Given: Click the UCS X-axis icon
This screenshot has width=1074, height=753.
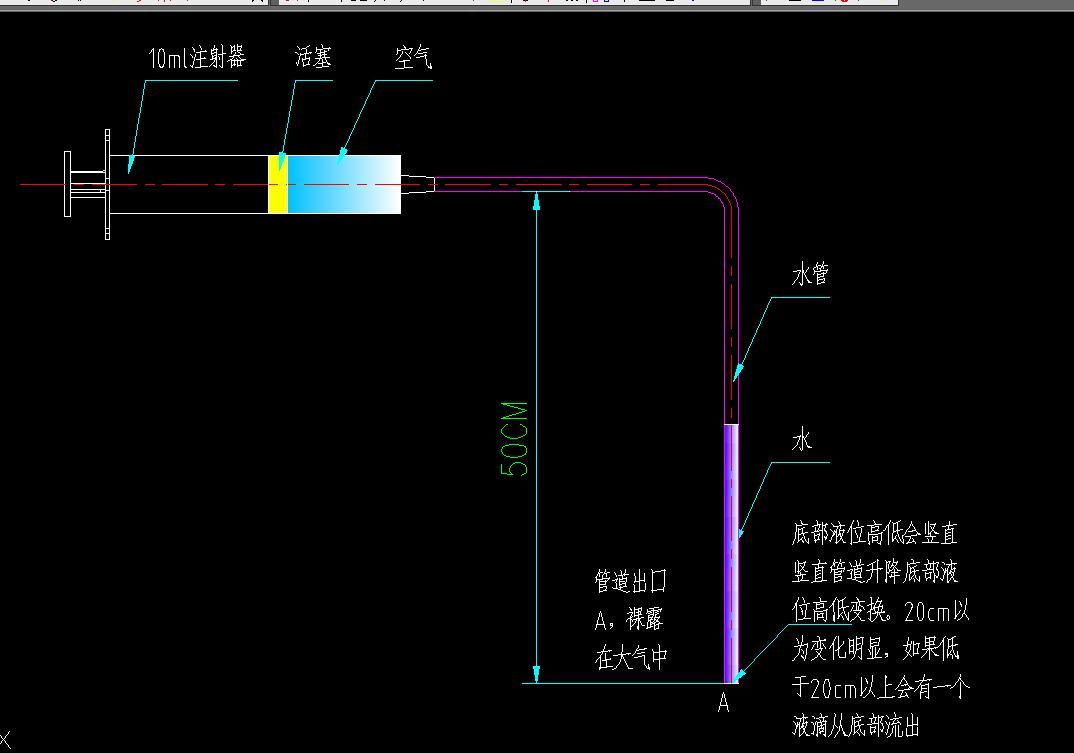Looking at the screenshot, I should coord(5,740).
